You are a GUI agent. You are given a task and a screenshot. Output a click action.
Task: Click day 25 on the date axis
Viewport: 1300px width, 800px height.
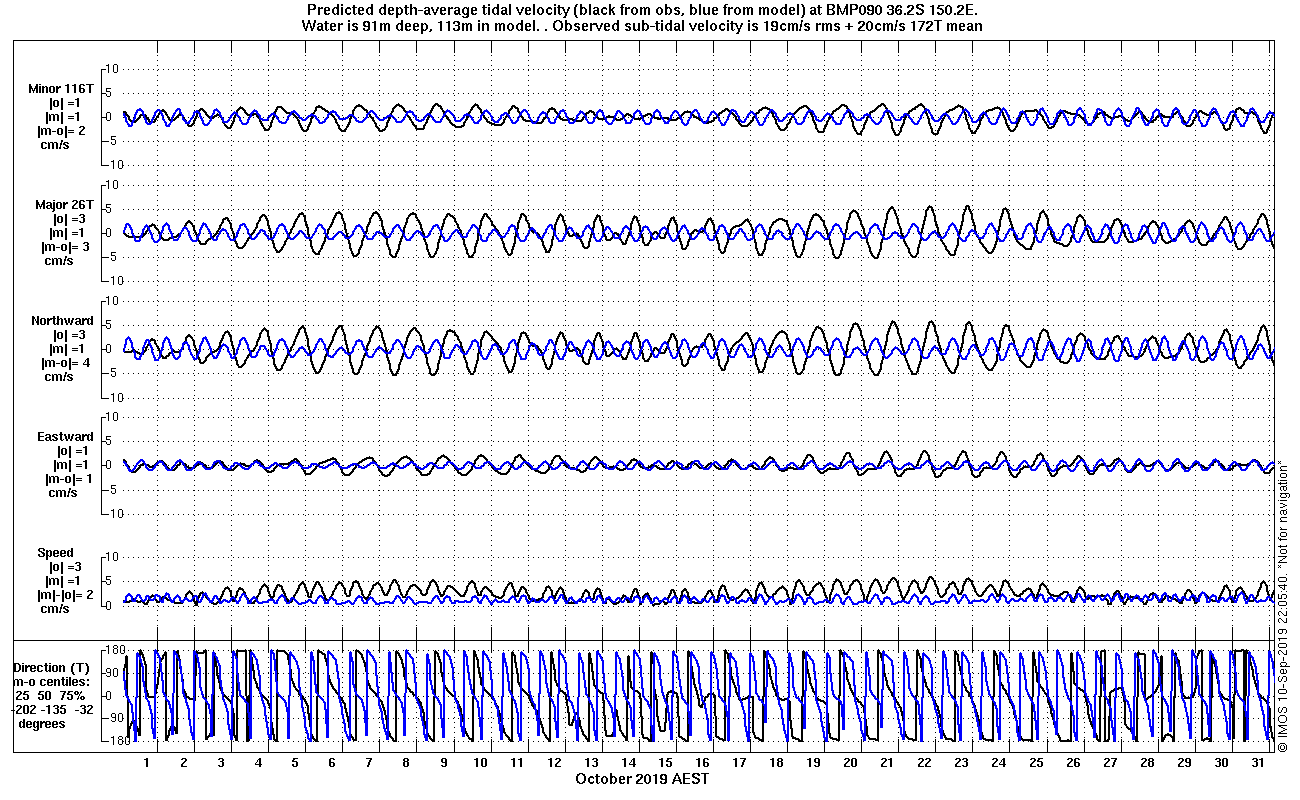click(x=1035, y=762)
